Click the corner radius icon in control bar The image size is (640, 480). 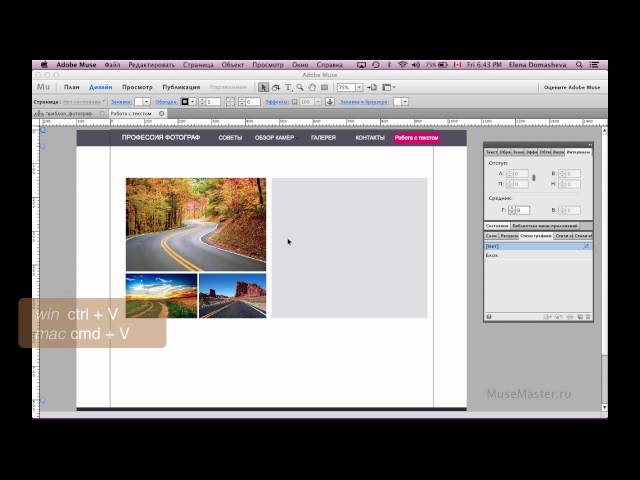[x=230, y=102]
